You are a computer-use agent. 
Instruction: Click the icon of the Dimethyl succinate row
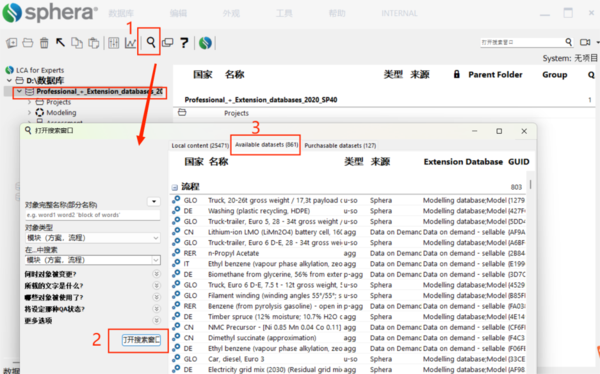click(176, 337)
